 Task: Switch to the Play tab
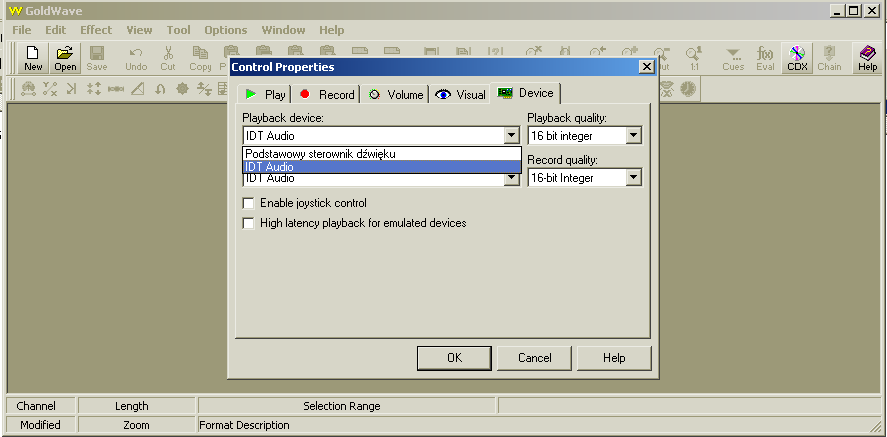pos(264,94)
